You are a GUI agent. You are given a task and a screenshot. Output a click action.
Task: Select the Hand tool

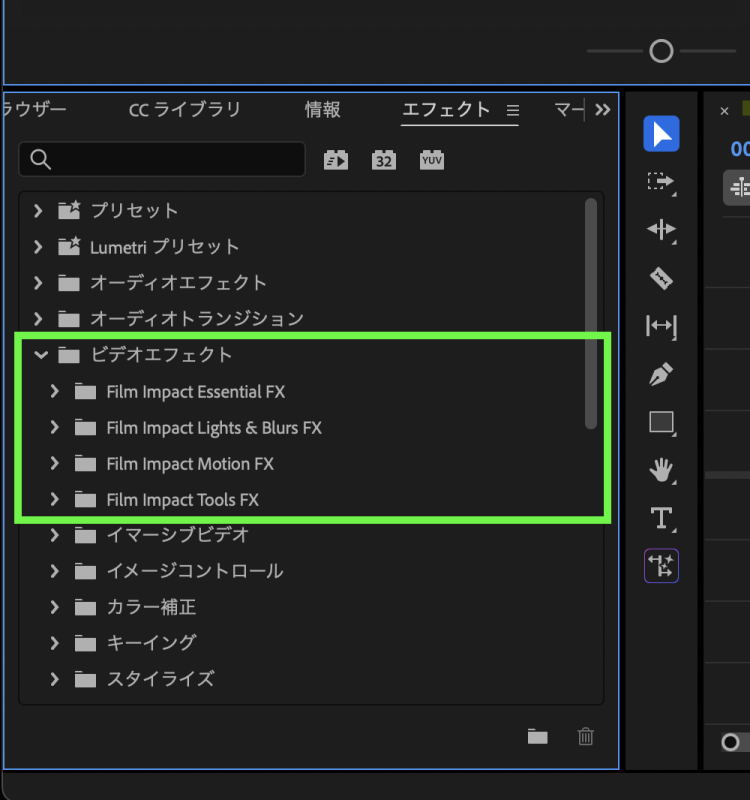(661, 470)
